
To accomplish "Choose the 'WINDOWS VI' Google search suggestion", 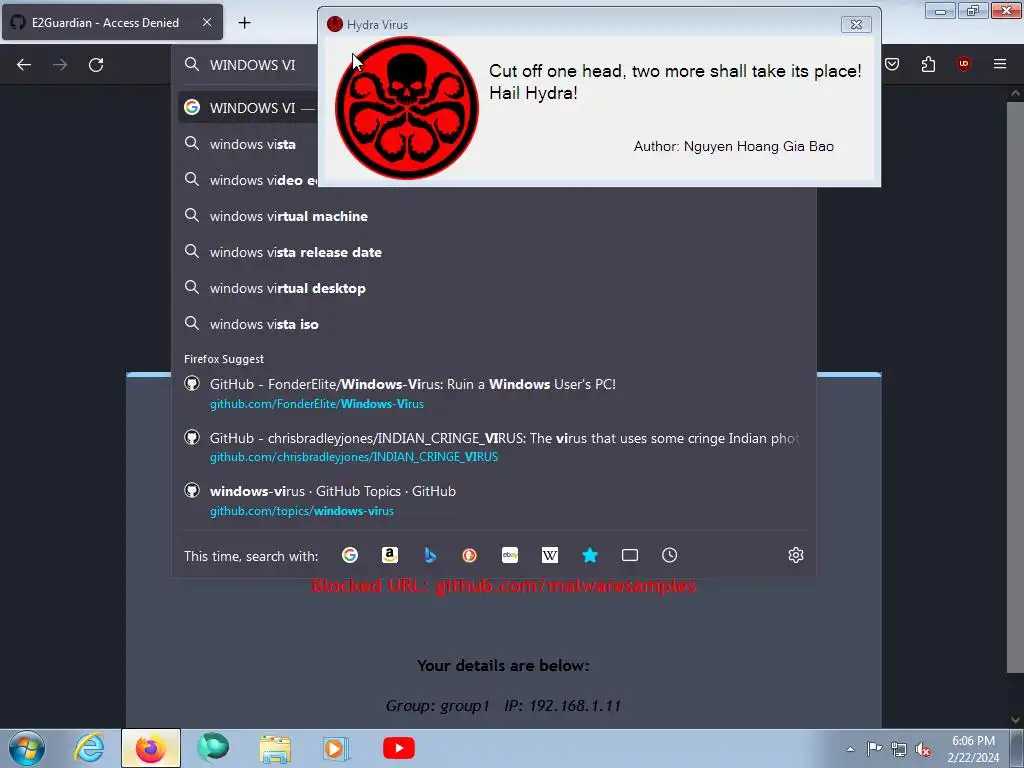I will pos(248,108).
